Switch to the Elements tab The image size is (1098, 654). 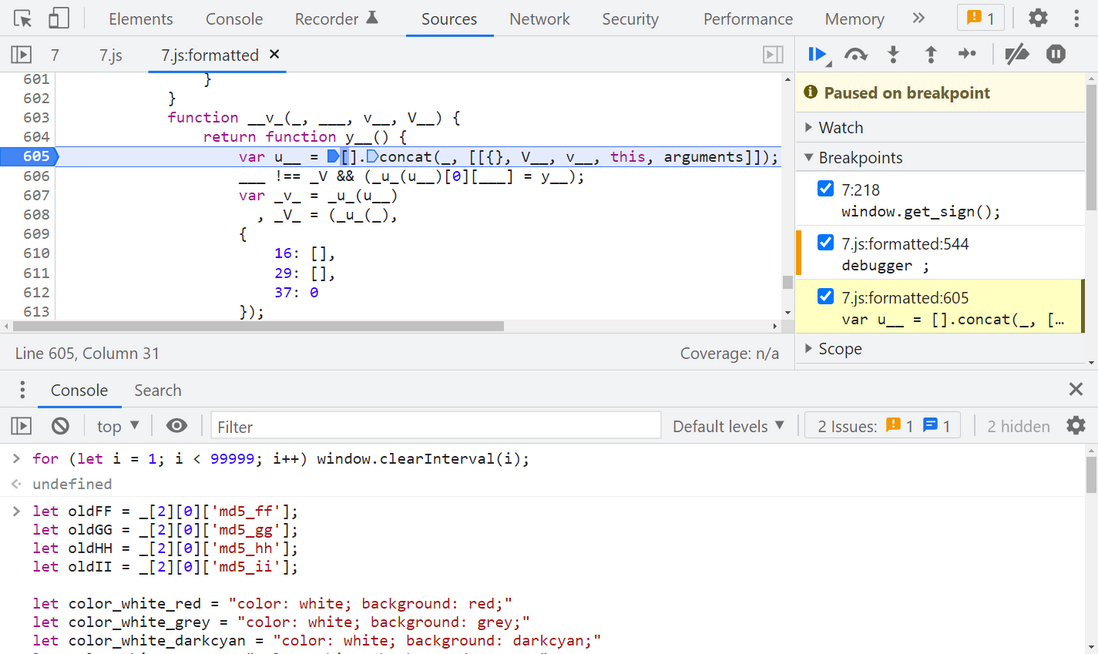click(141, 19)
